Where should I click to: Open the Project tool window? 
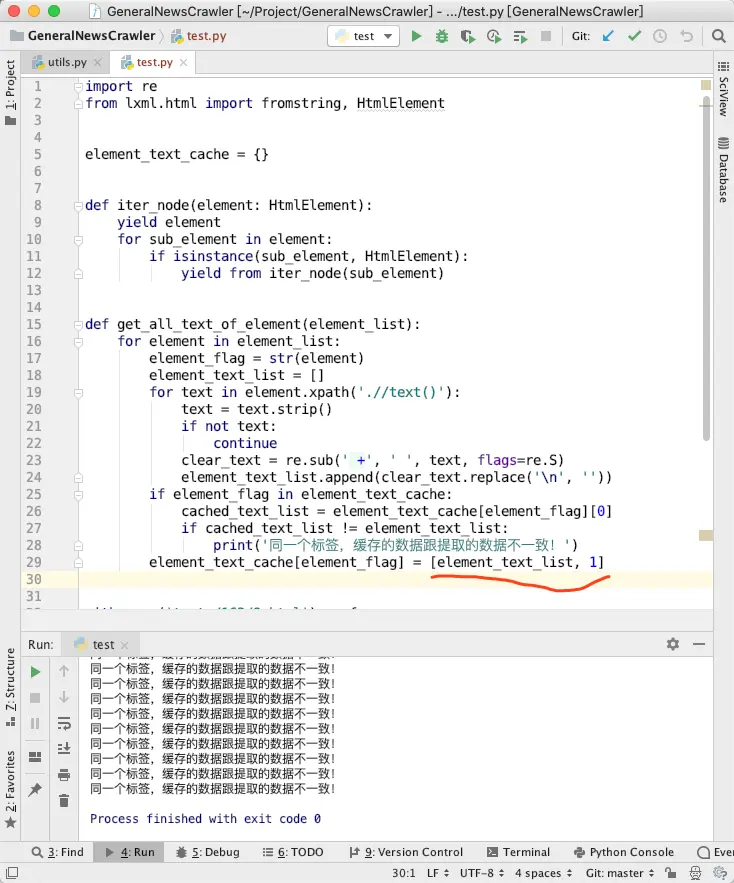(10, 93)
